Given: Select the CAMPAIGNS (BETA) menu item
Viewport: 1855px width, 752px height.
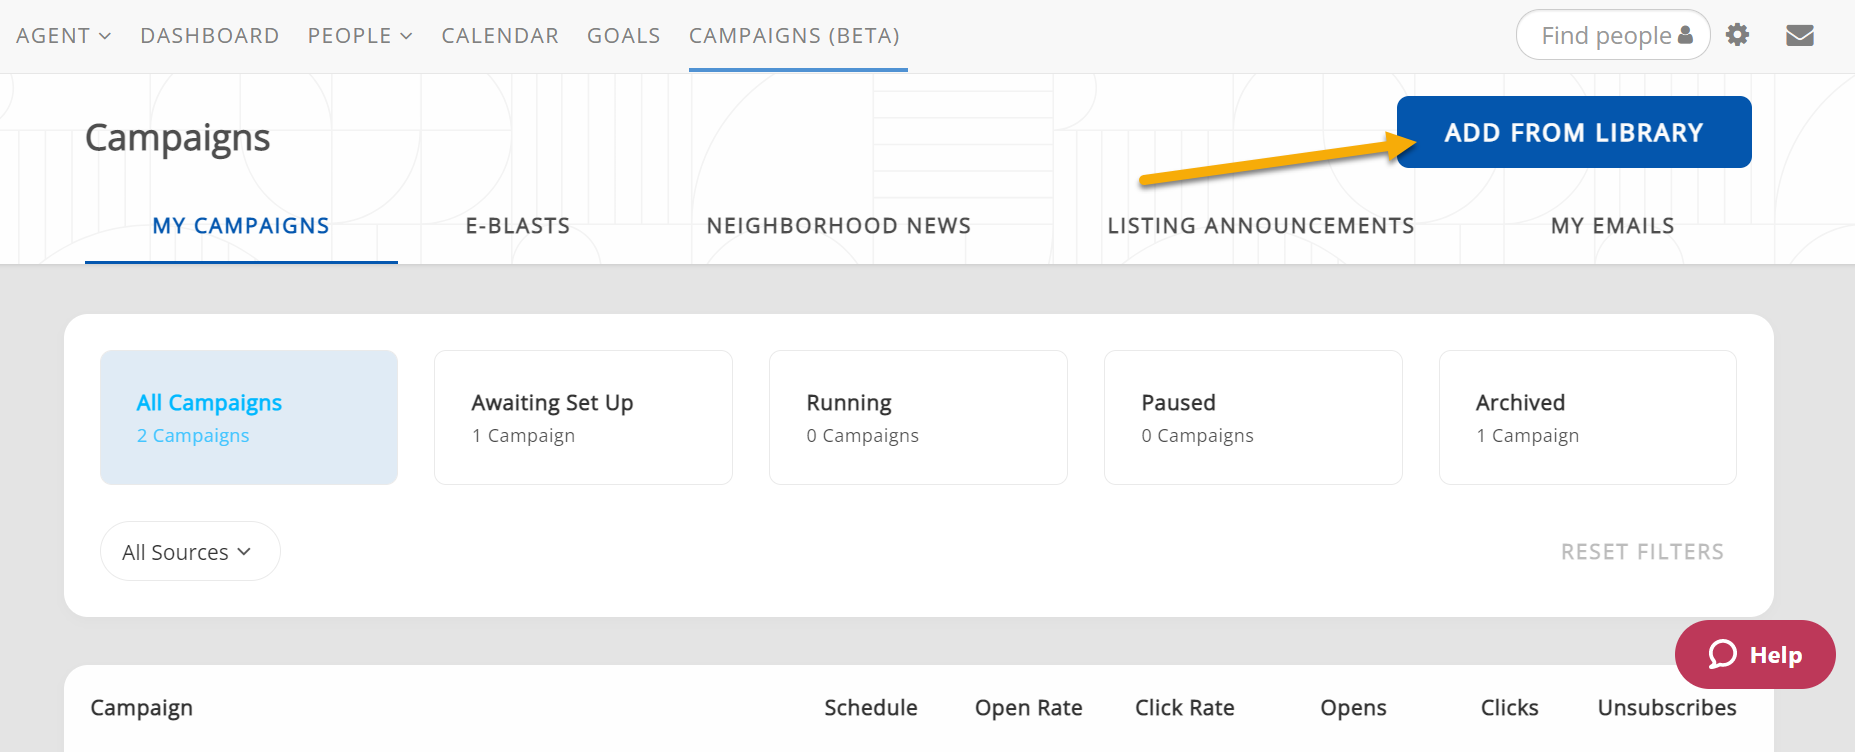Looking at the screenshot, I should click(794, 36).
